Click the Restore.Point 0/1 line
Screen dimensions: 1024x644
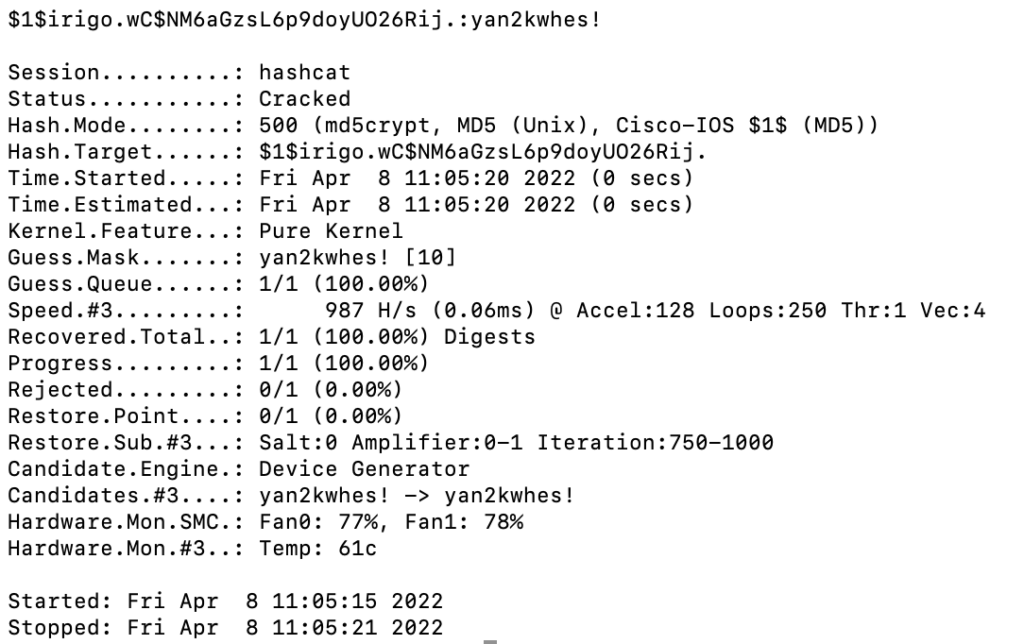(x=204, y=415)
